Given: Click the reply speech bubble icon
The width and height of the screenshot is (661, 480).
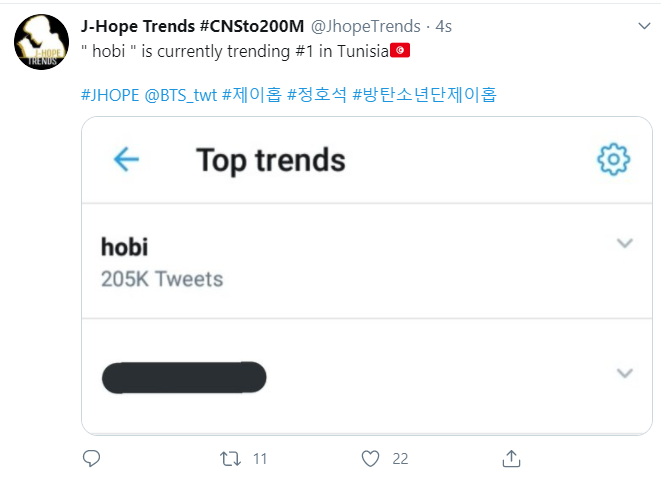Looking at the screenshot, I should [x=91, y=459].
